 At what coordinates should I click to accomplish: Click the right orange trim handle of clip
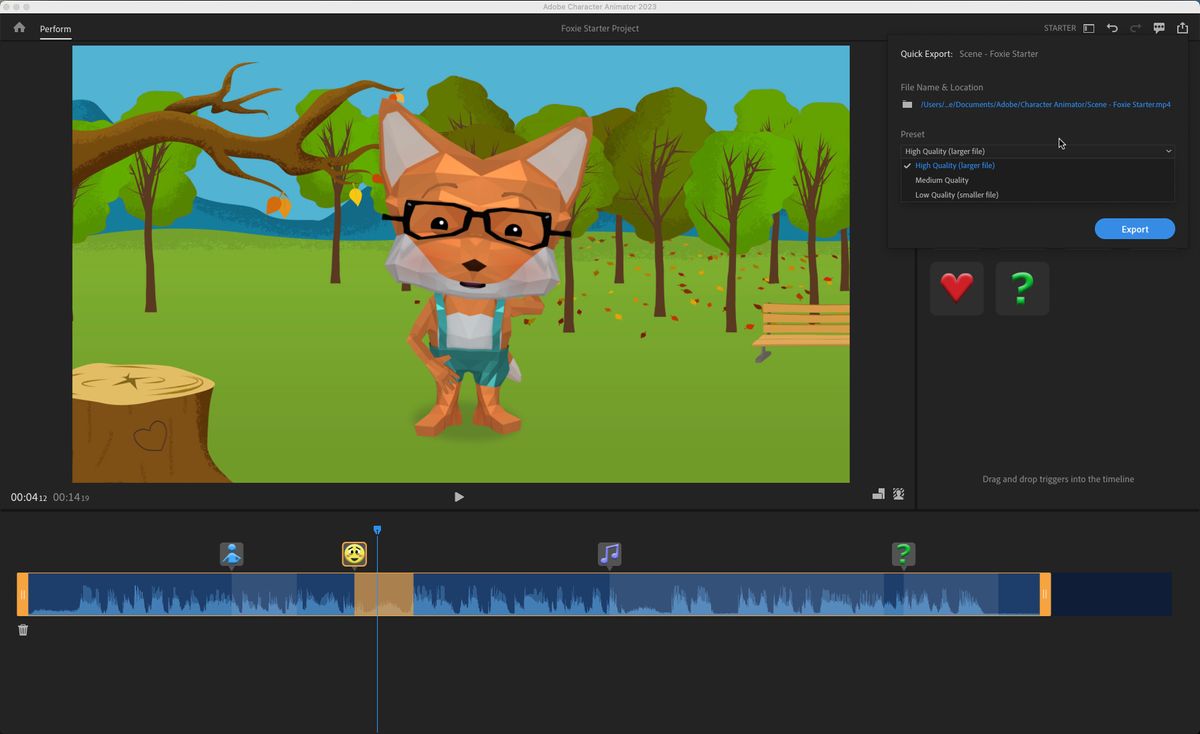tap(1045, 594)
